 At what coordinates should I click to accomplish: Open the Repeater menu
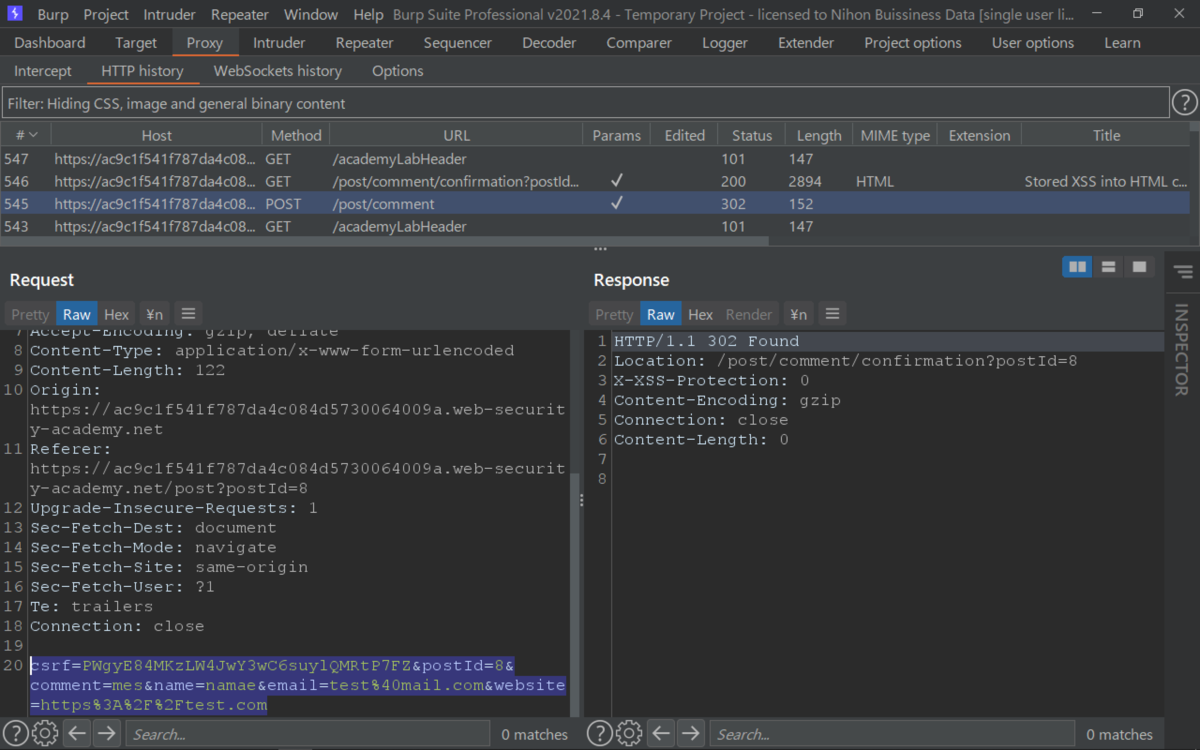(240, 15)
